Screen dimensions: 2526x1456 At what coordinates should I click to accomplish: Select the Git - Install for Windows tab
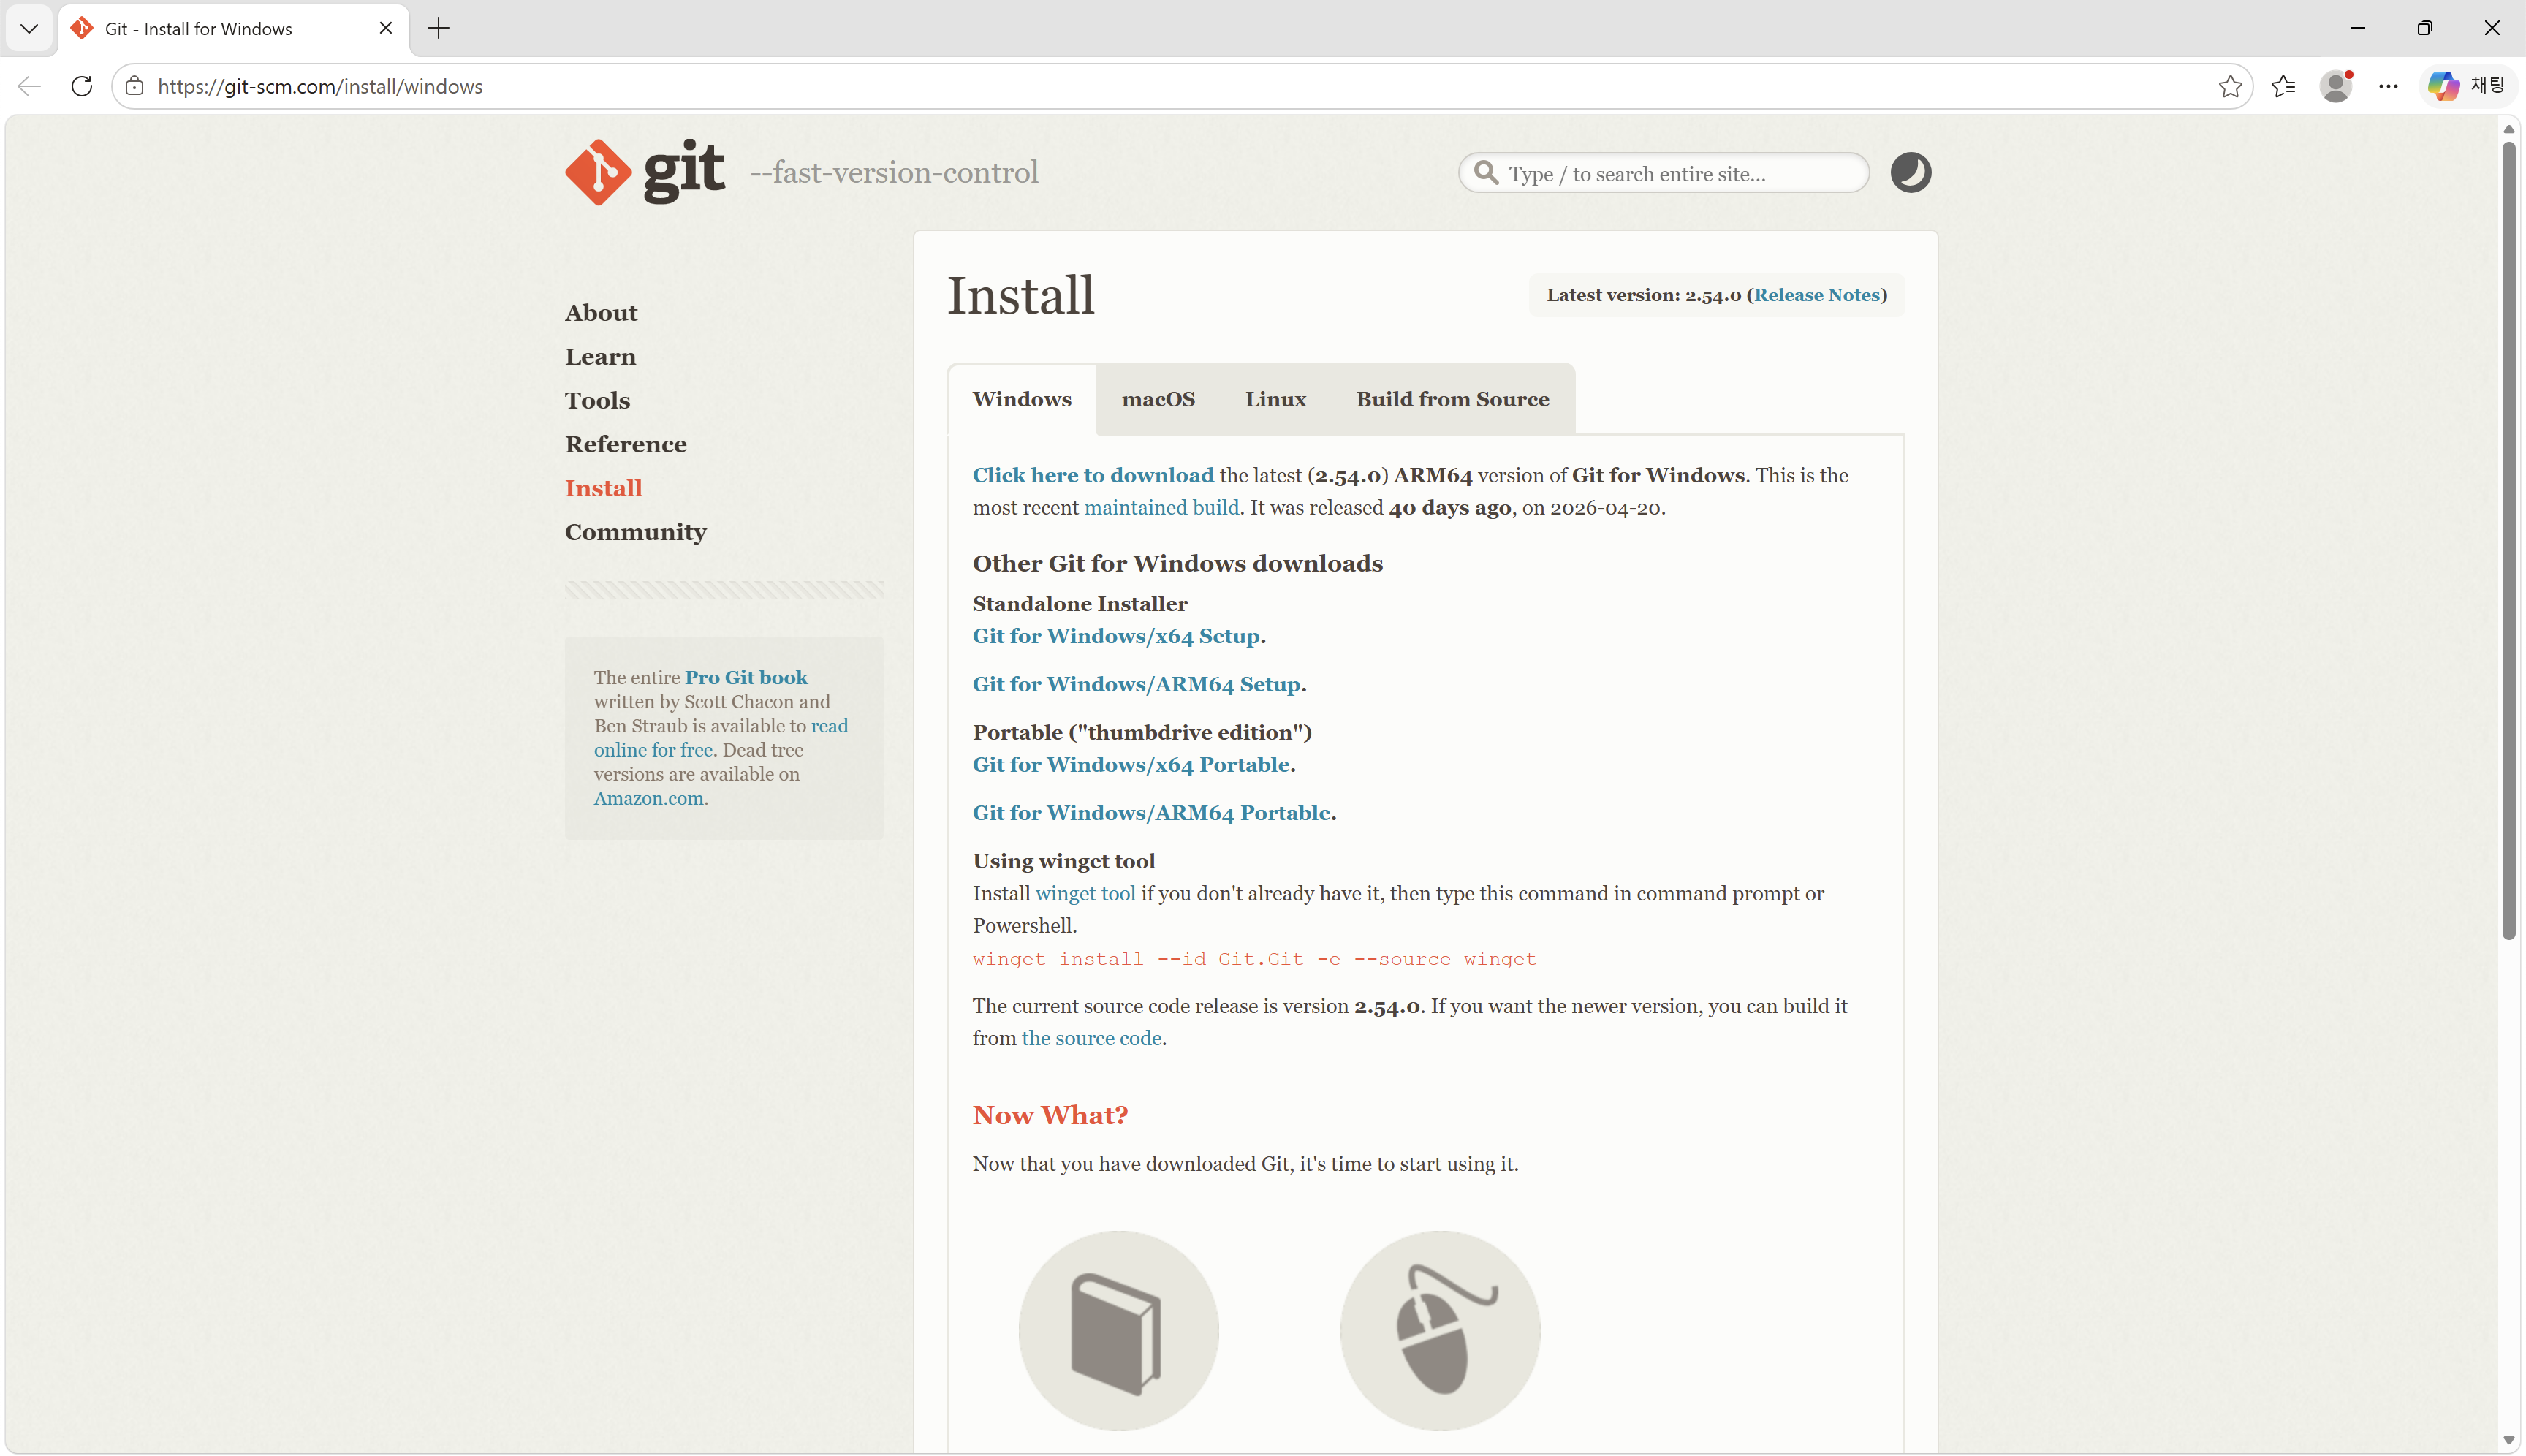(x=234, y=28)
